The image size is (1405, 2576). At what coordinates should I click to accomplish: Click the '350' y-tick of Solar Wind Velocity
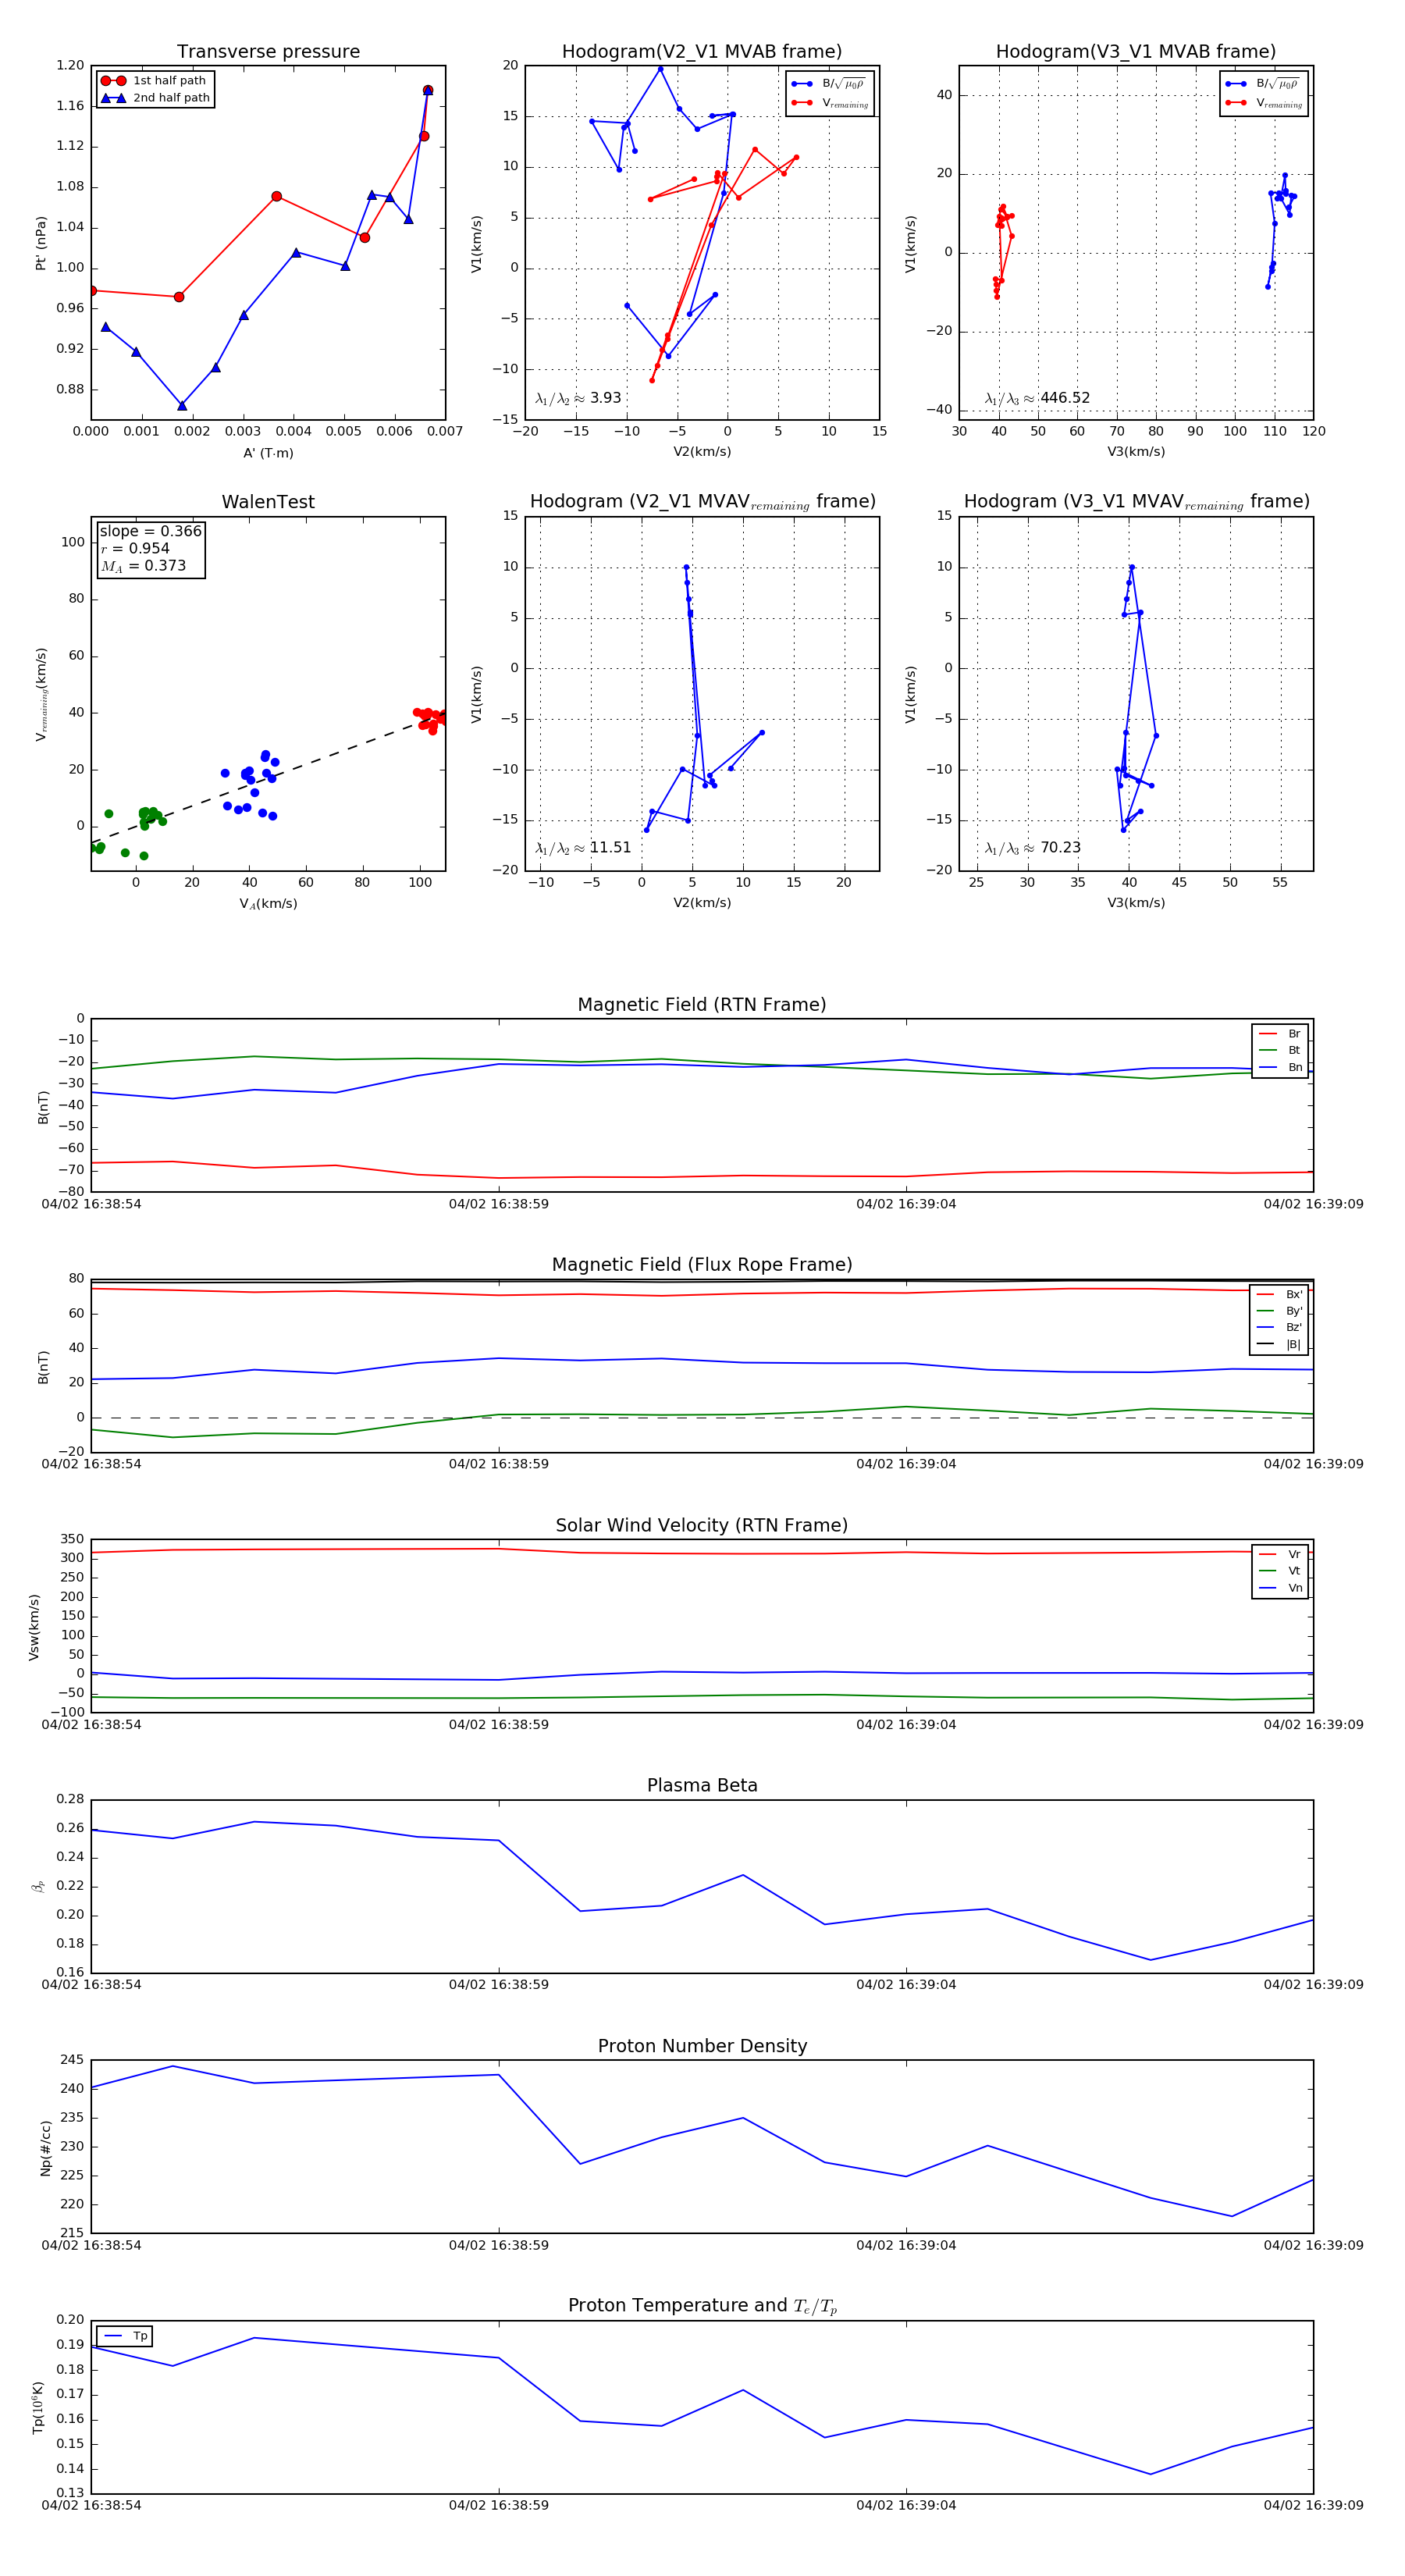click(73, 1539)
